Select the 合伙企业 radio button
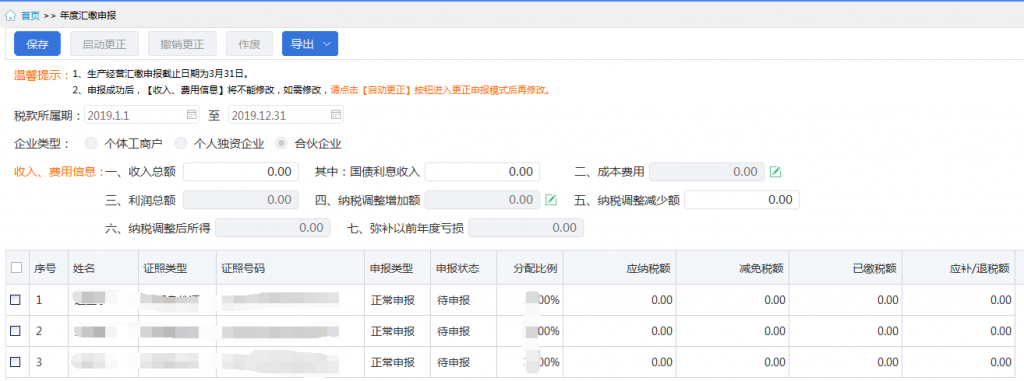This screenshot has height=381, width=1024. point(281,143)
